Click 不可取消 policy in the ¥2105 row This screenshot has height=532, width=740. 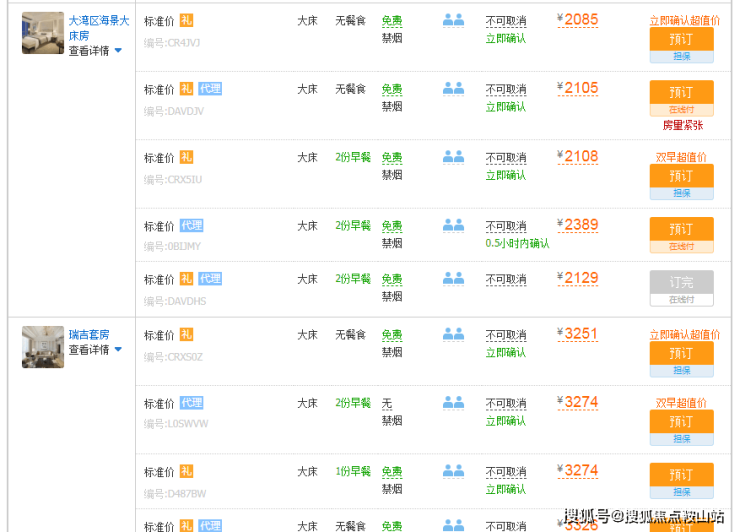coord(506,89)
